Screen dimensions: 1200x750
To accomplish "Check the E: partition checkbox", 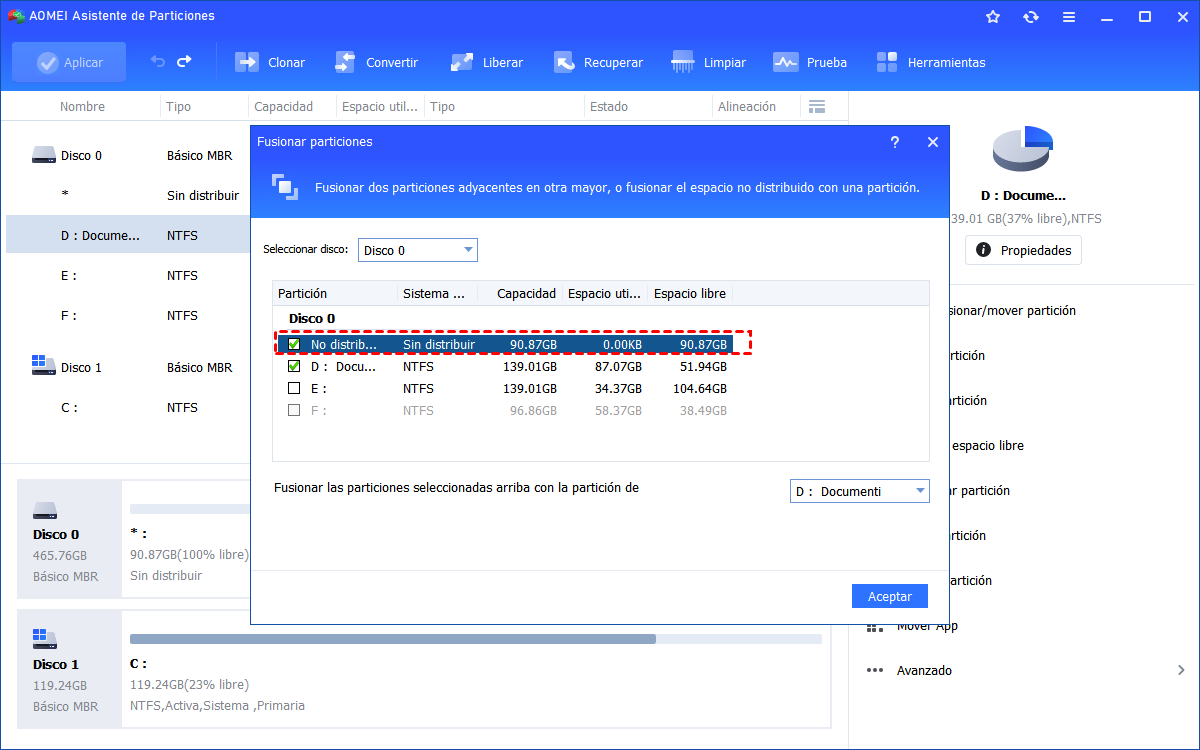I will coord(294,388).
